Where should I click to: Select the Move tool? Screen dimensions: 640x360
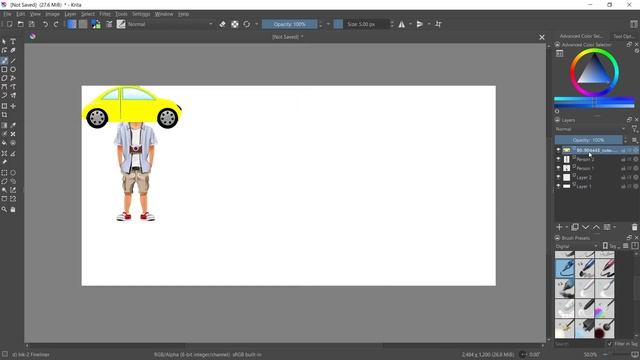[x=13, y=106]
